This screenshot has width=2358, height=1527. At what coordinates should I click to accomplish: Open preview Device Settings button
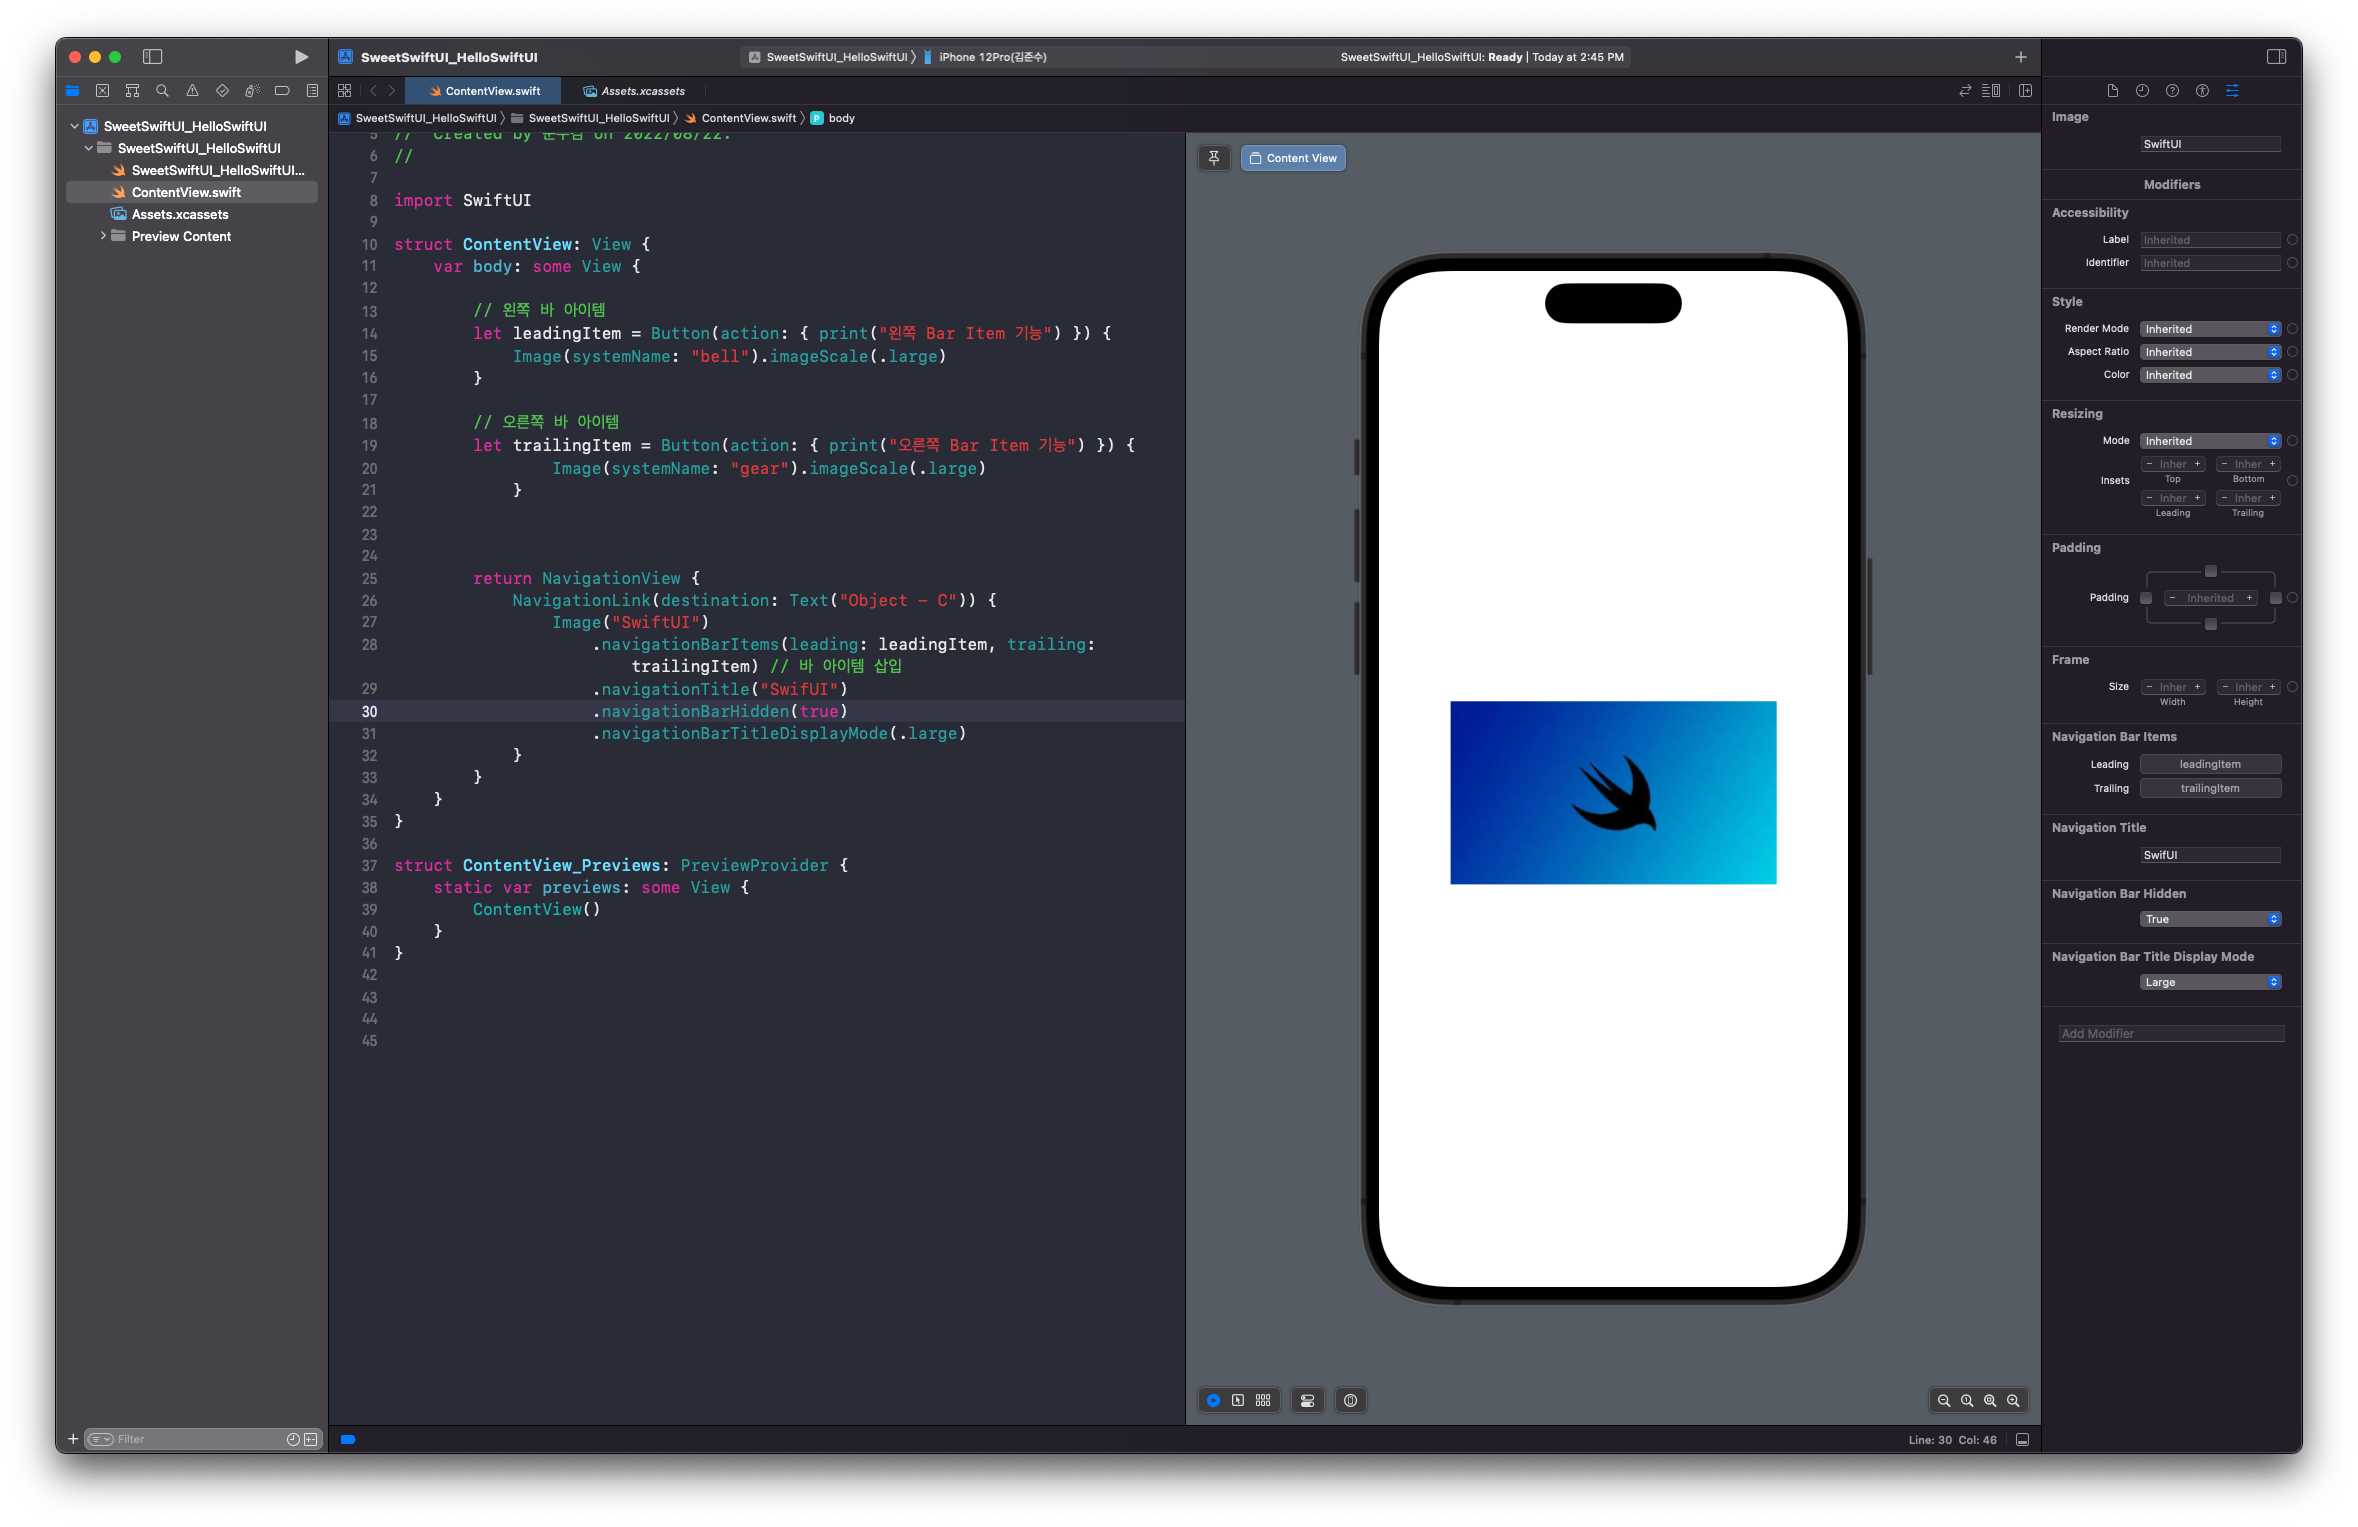coord(1307,1400)
